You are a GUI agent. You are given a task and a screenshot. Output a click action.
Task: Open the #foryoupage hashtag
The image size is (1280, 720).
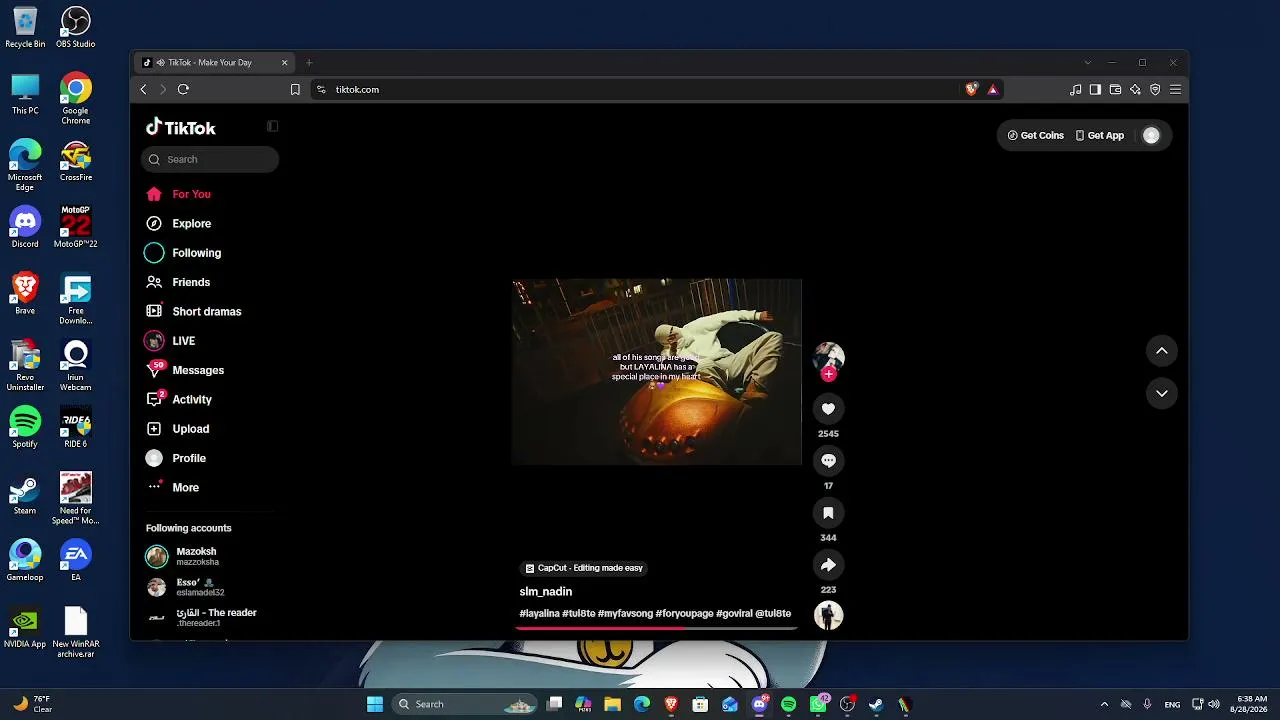pyautogui.click(x=684, y=614)
